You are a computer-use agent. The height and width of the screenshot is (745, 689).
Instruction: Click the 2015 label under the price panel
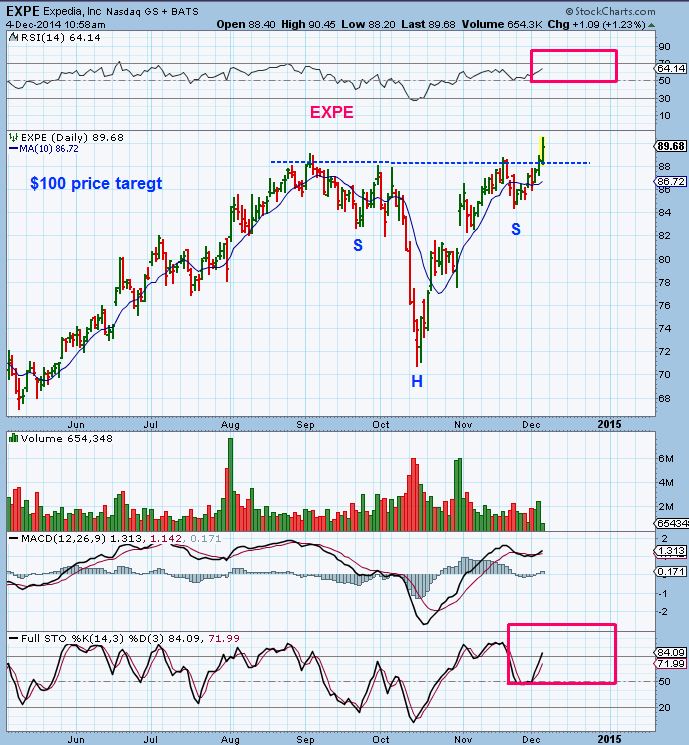tap(609, 424)
